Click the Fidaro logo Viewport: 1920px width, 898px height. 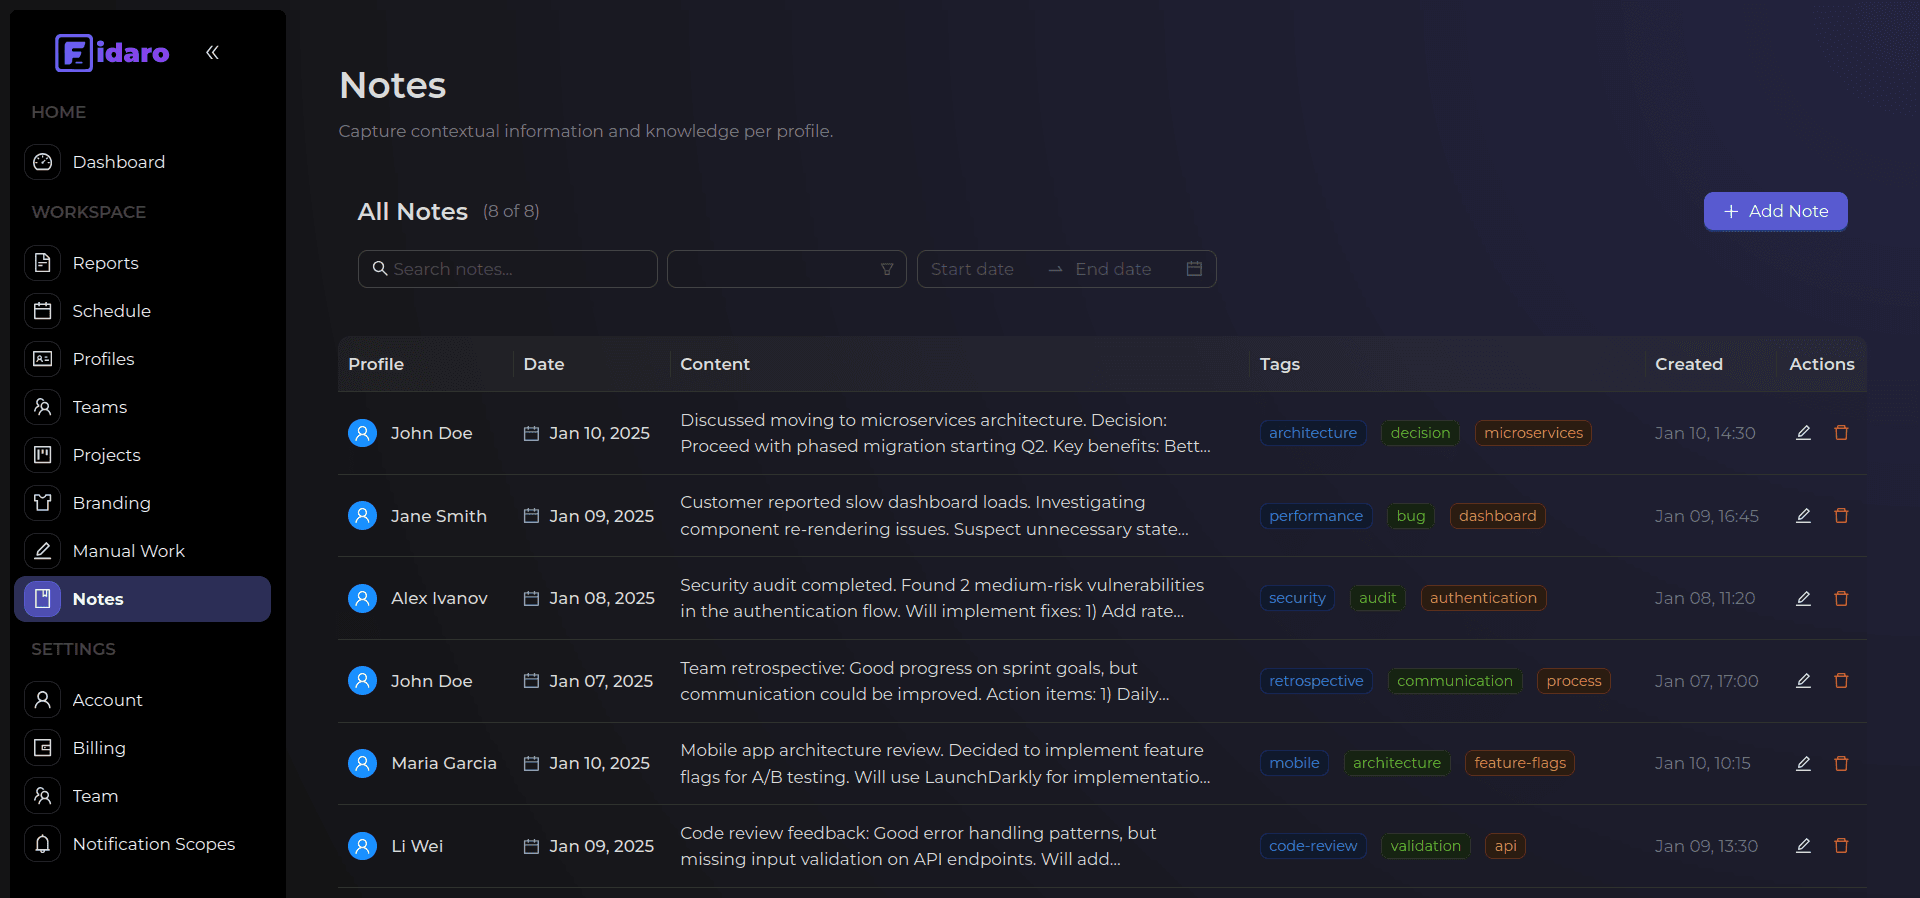pyautogui.click(x=112, y=52)
